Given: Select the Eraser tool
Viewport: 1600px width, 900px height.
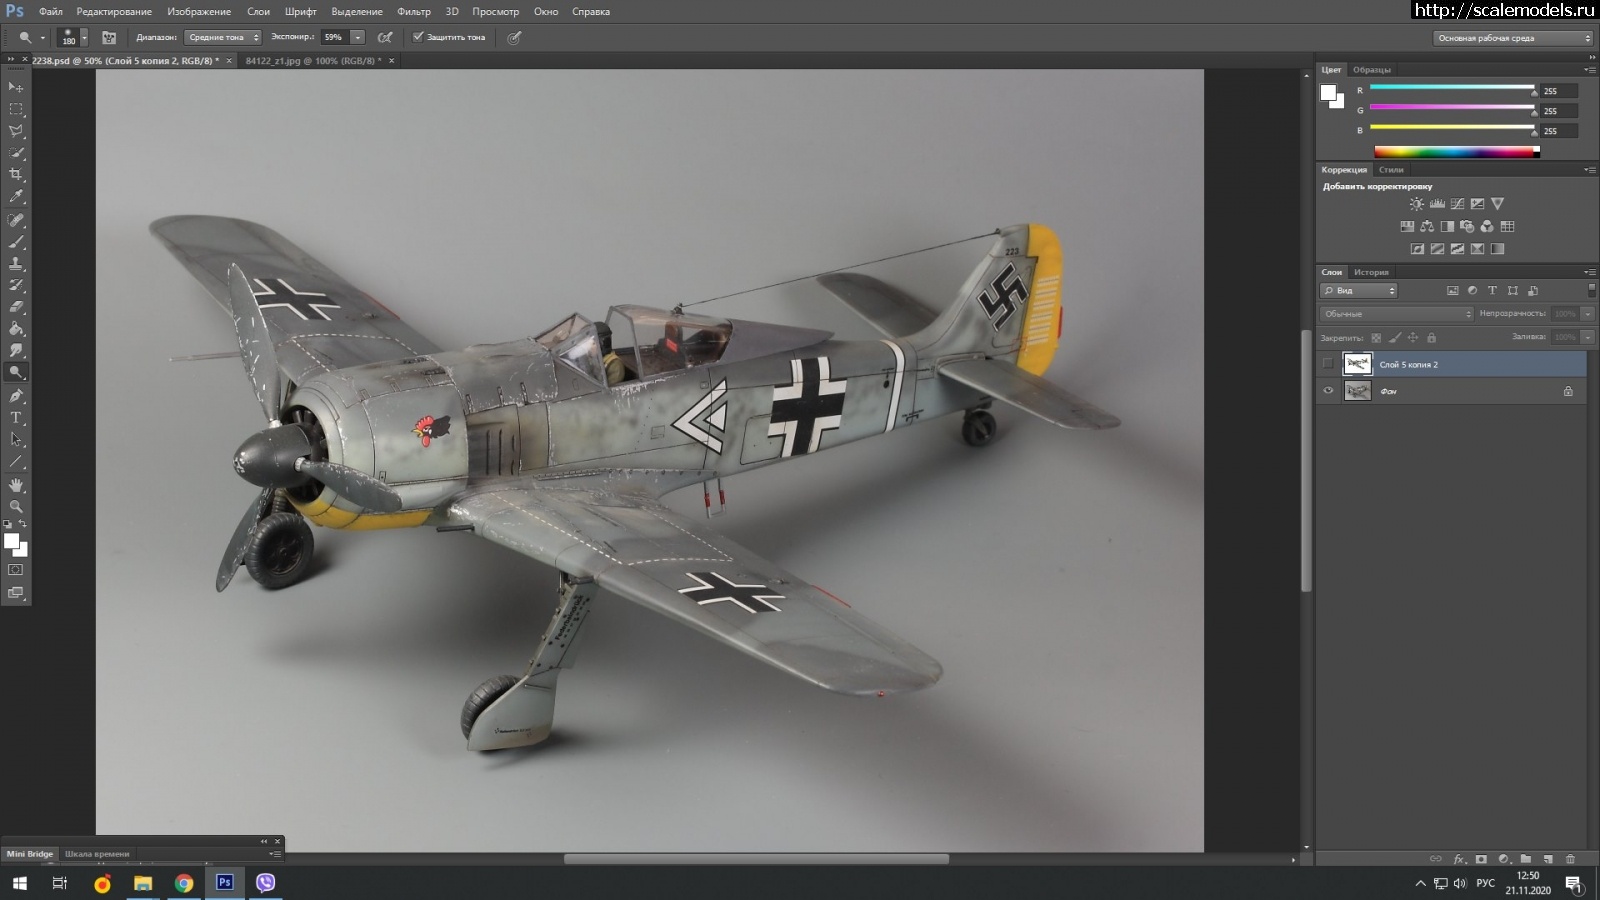Looking at the screenshot, I should 16,307.
